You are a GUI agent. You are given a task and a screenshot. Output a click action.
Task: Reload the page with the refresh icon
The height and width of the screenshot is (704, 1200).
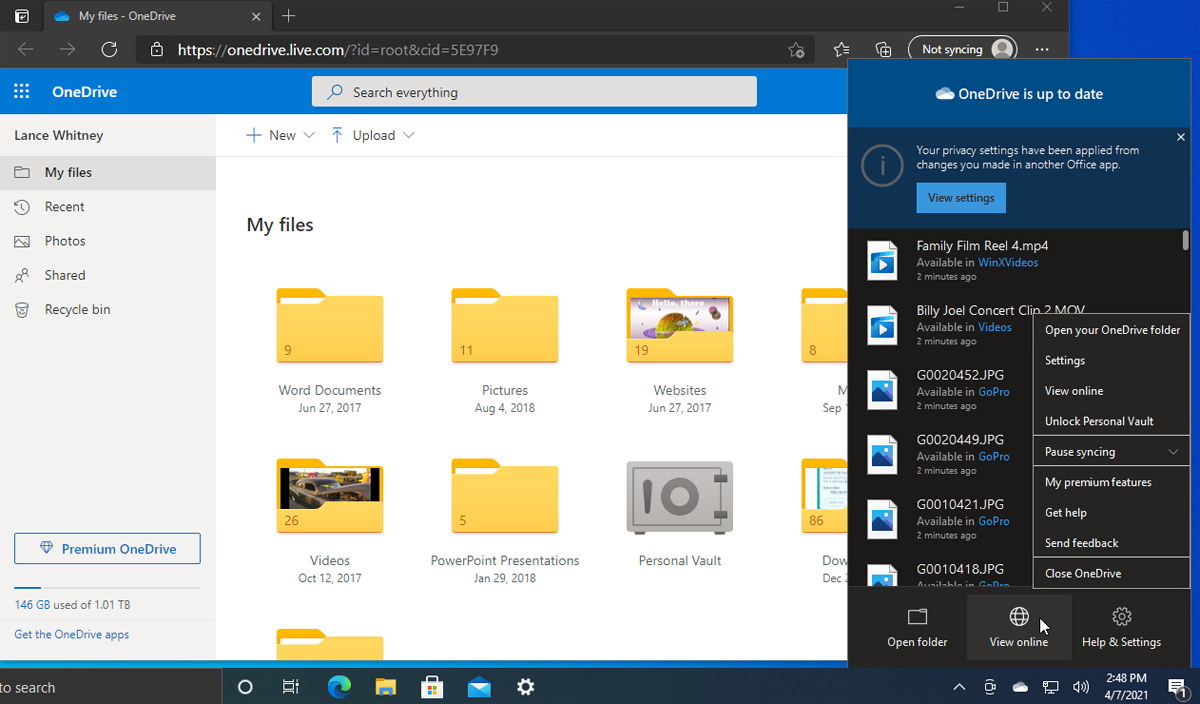click(110, 49)
